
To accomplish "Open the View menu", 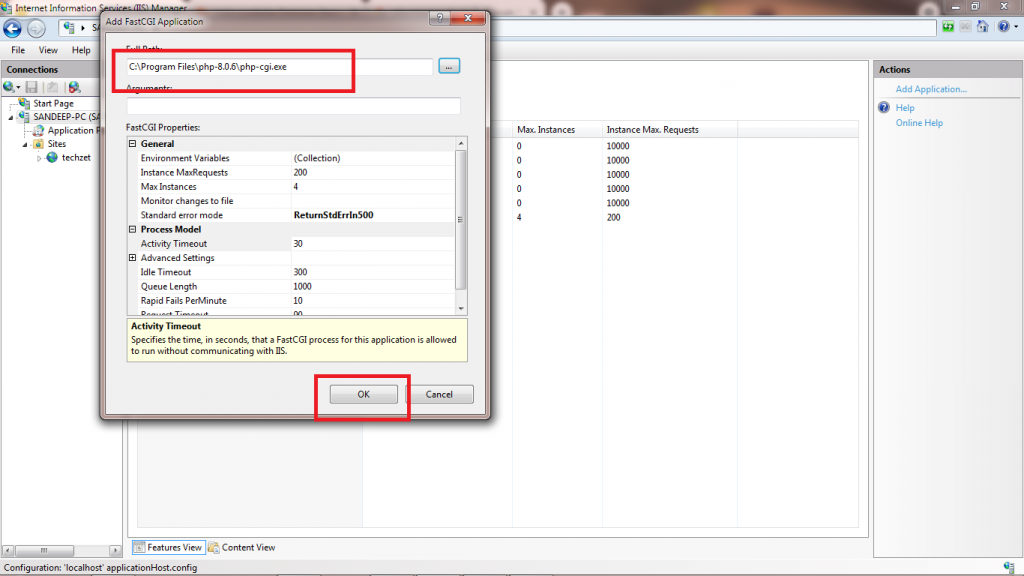I will click(x=48, y=50).
